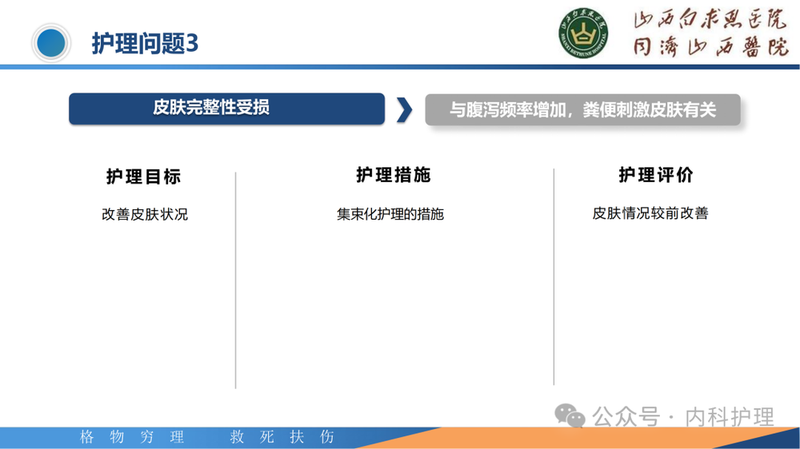
Task: Select the text 集束化护理的措施
Action: [390, 214]
